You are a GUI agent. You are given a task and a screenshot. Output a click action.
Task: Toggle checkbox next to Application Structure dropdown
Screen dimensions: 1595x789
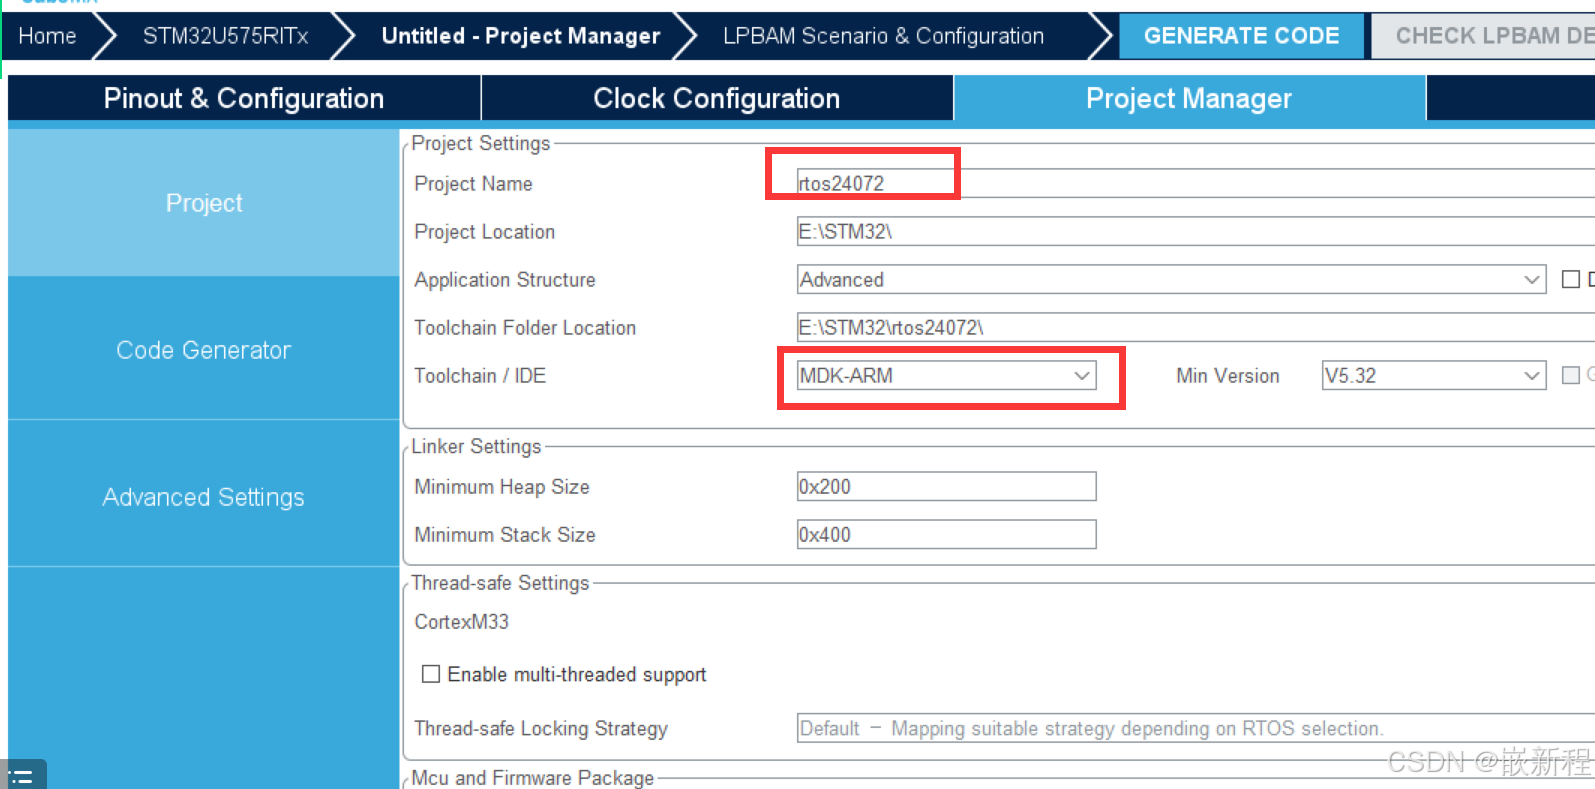coord(1571,280)
